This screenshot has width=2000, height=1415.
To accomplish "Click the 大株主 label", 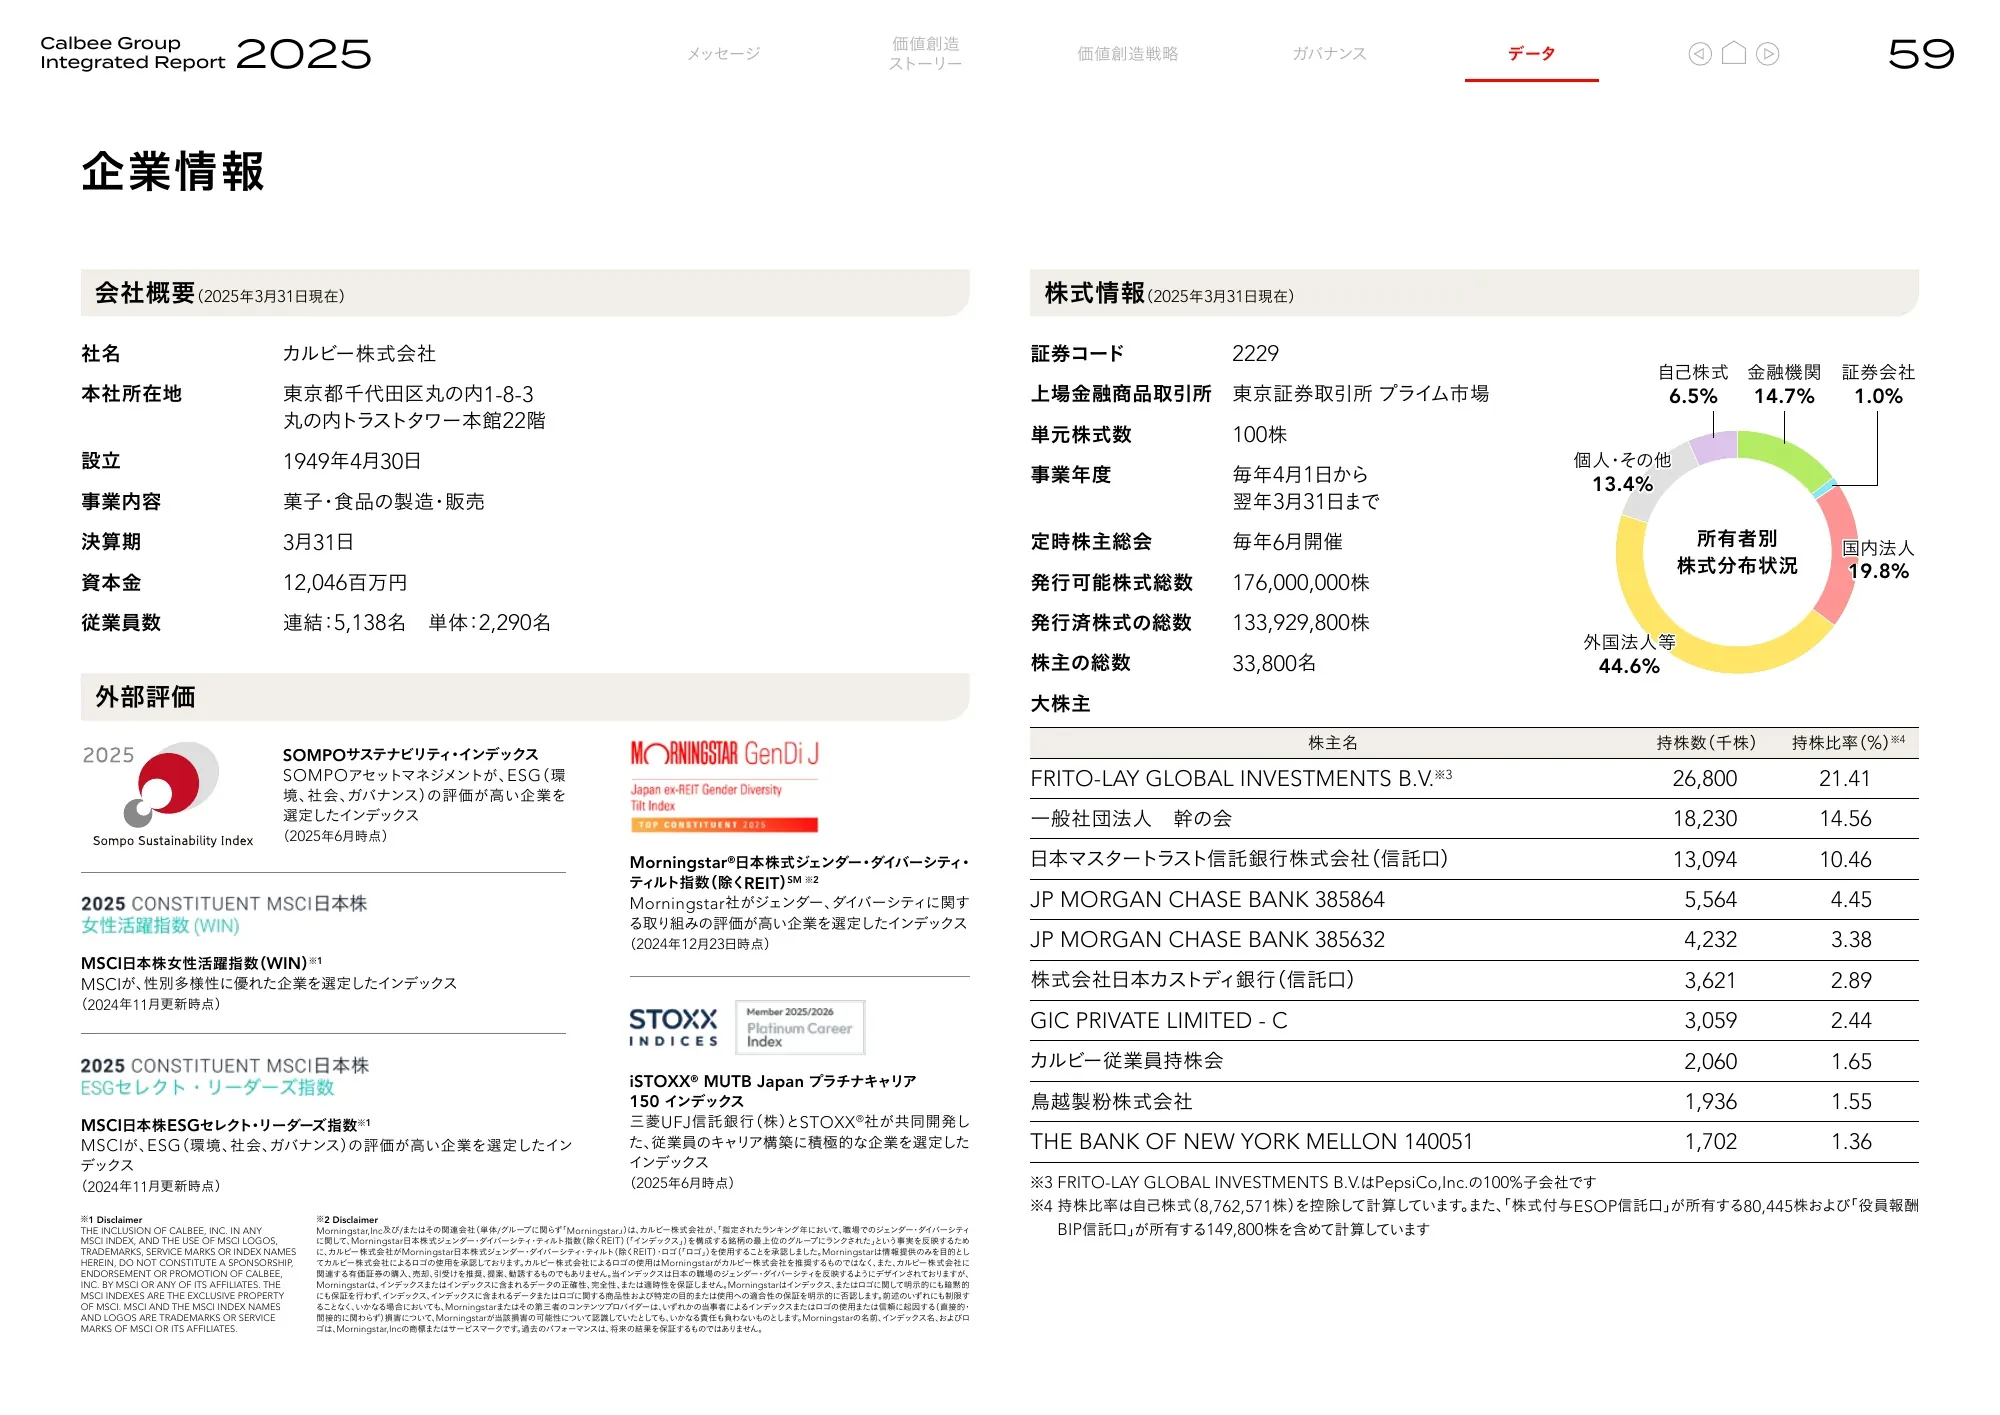I will pos(1060,704).
